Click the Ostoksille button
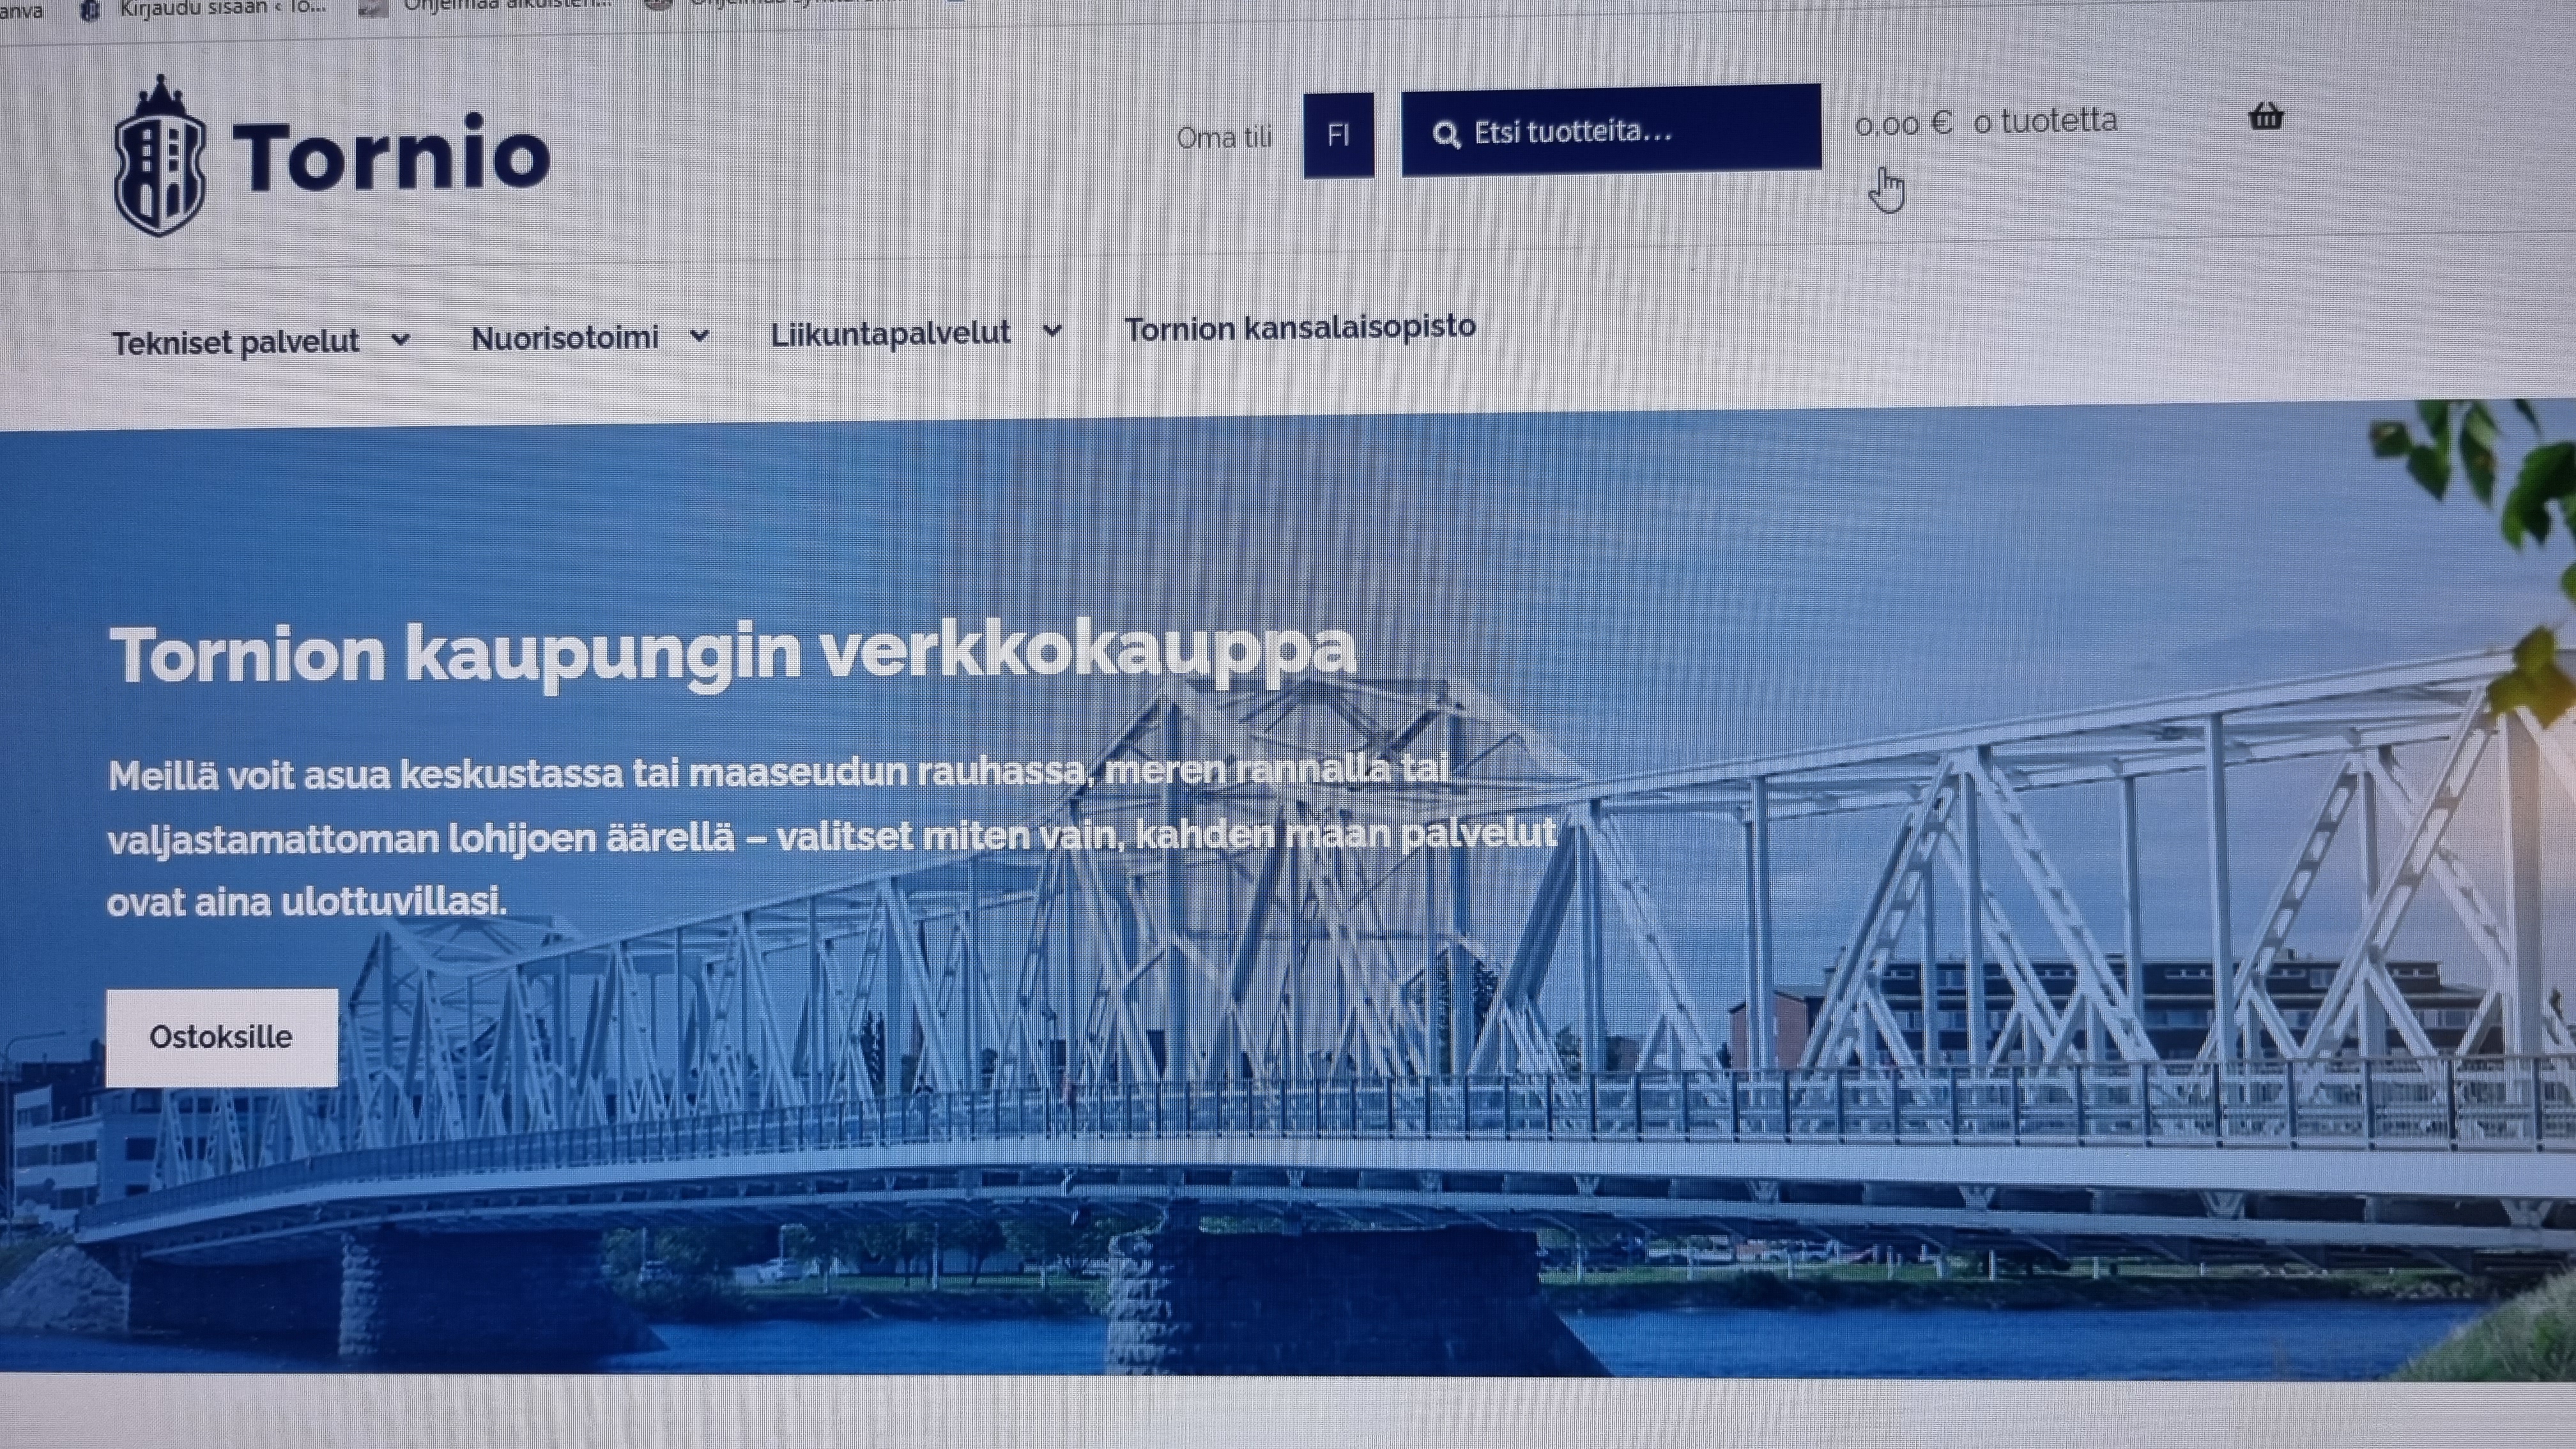2576x1449 pixels. coord(222,1037)
